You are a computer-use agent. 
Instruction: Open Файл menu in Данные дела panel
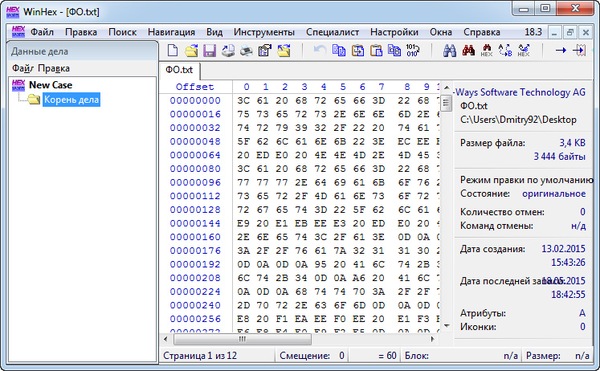click(x=23, y=68)
